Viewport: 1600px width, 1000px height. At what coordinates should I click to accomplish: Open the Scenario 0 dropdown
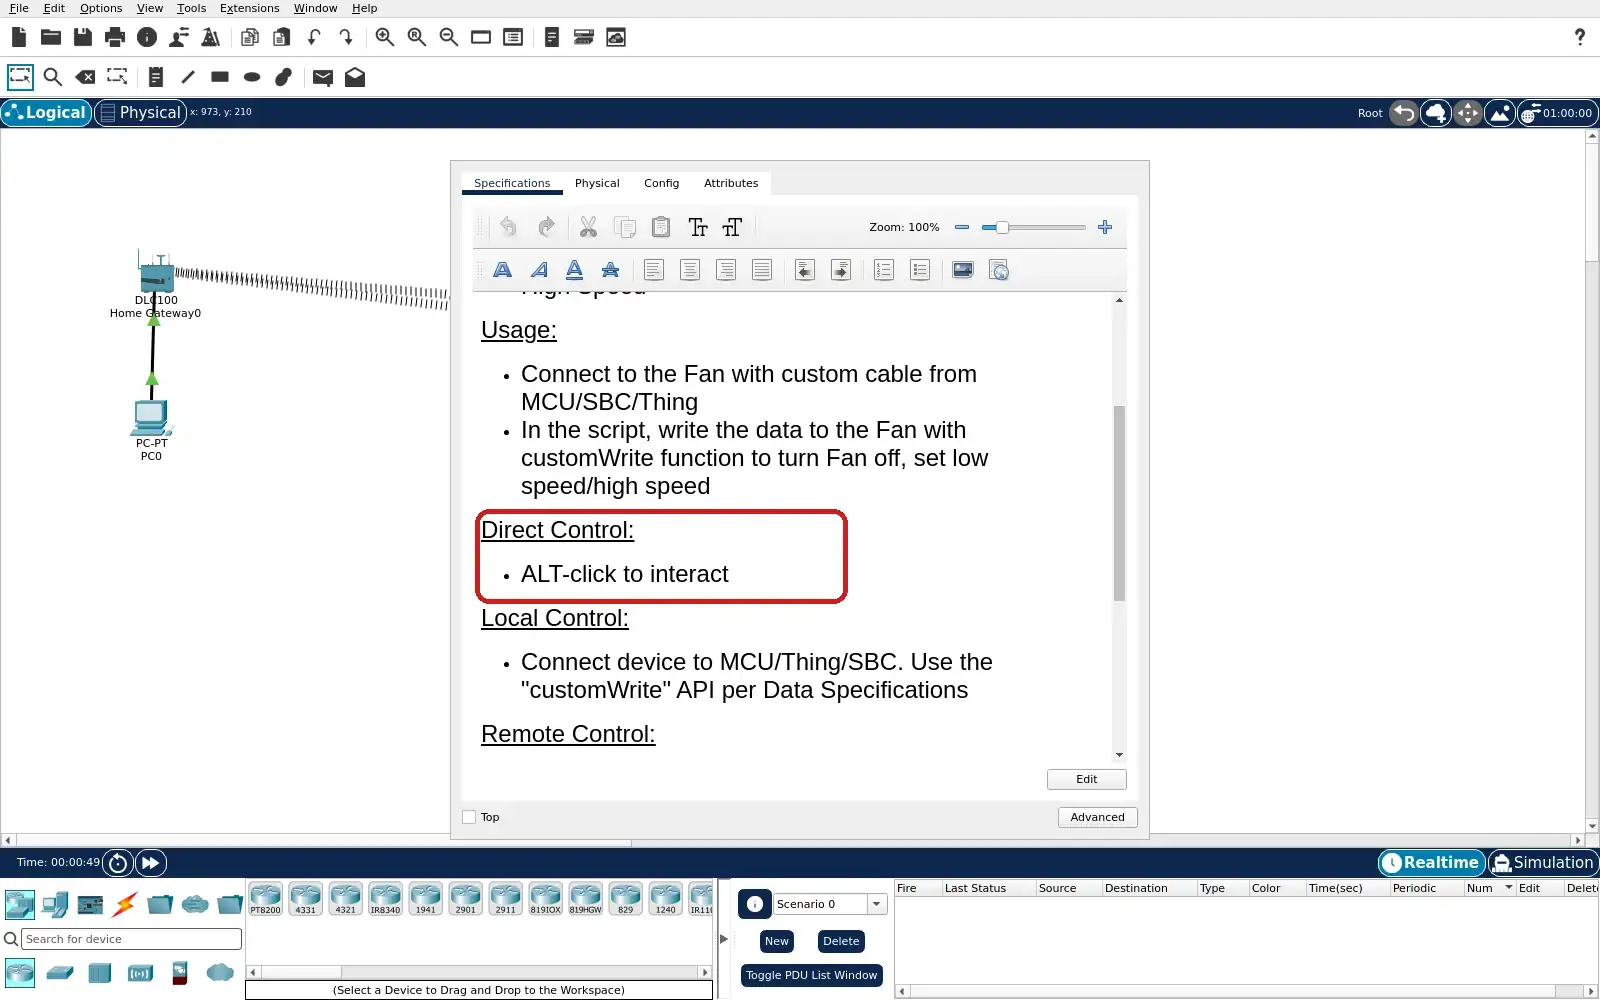(877, 904)
